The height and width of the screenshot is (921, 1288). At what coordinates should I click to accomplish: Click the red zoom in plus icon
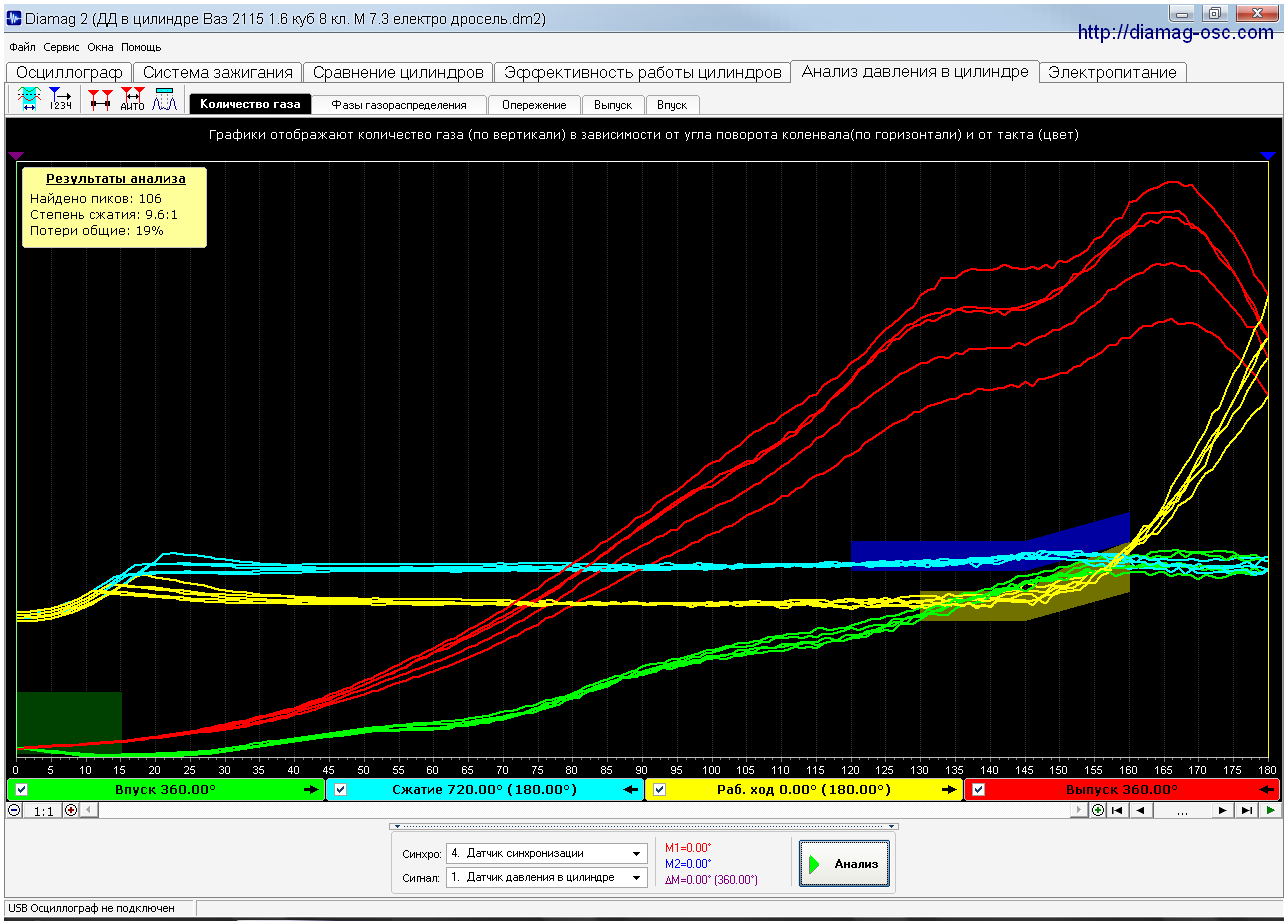[x=71, y=810]
